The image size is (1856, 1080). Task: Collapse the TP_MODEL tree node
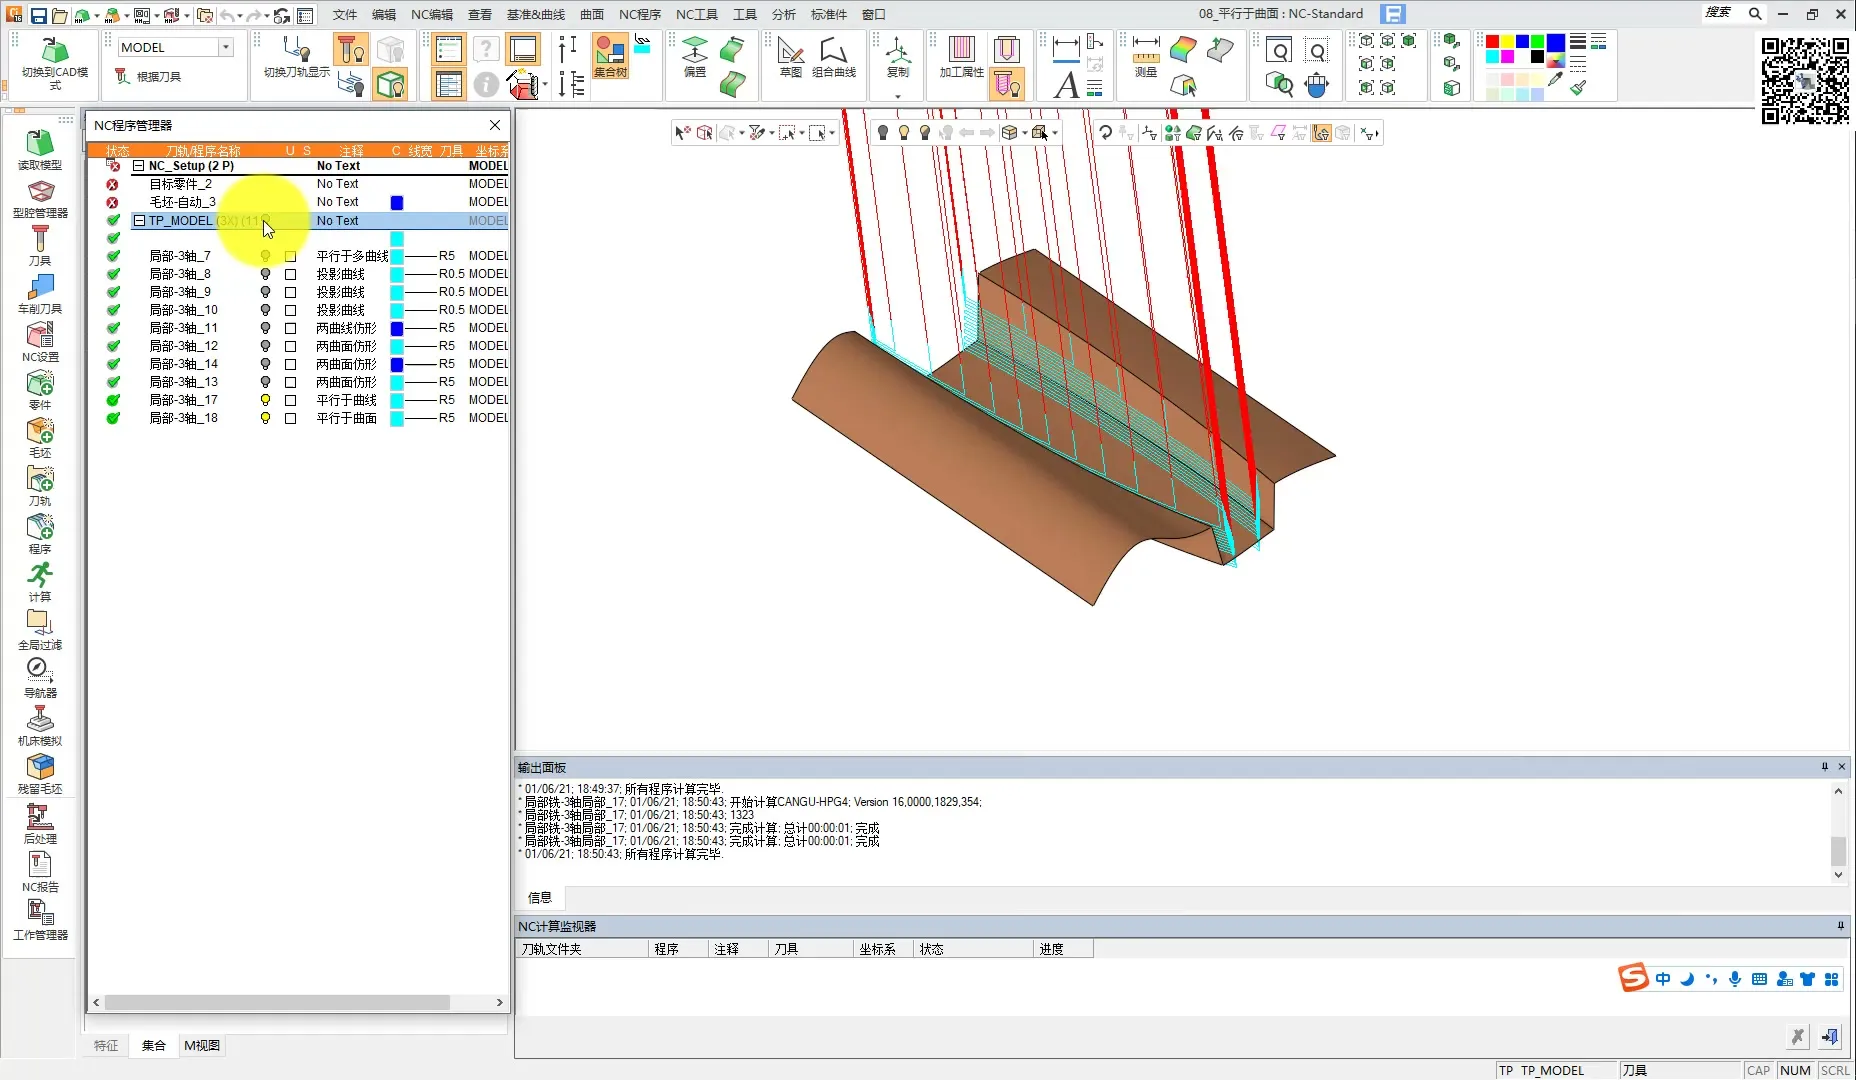pos(140,221)
